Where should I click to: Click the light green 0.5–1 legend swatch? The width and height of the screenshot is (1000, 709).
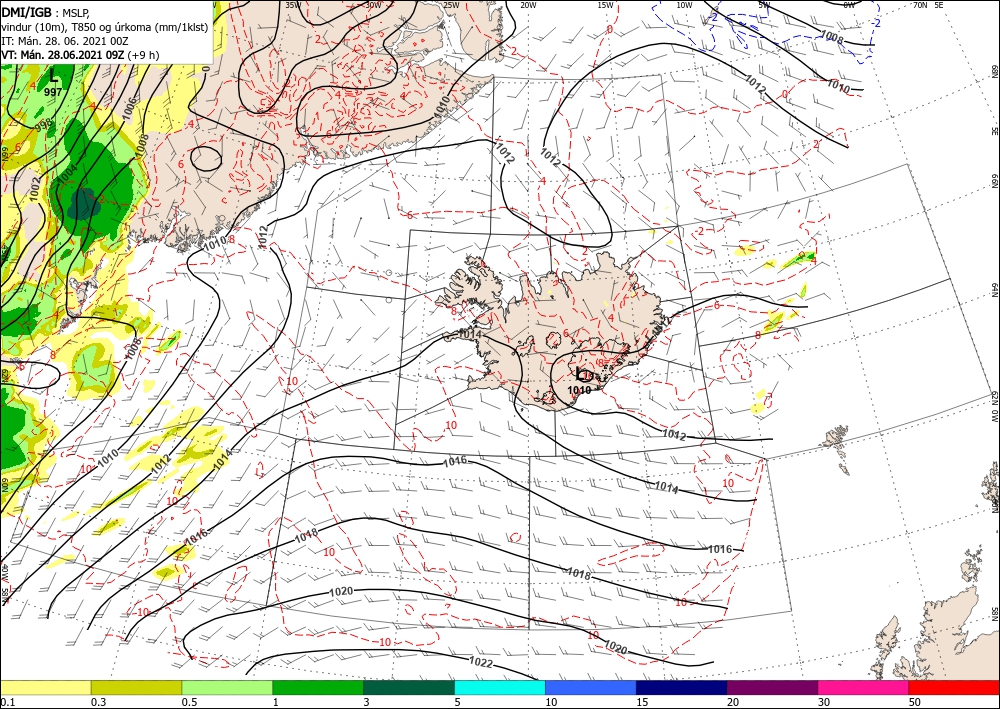pyautogui.click(x=227, y=687)
